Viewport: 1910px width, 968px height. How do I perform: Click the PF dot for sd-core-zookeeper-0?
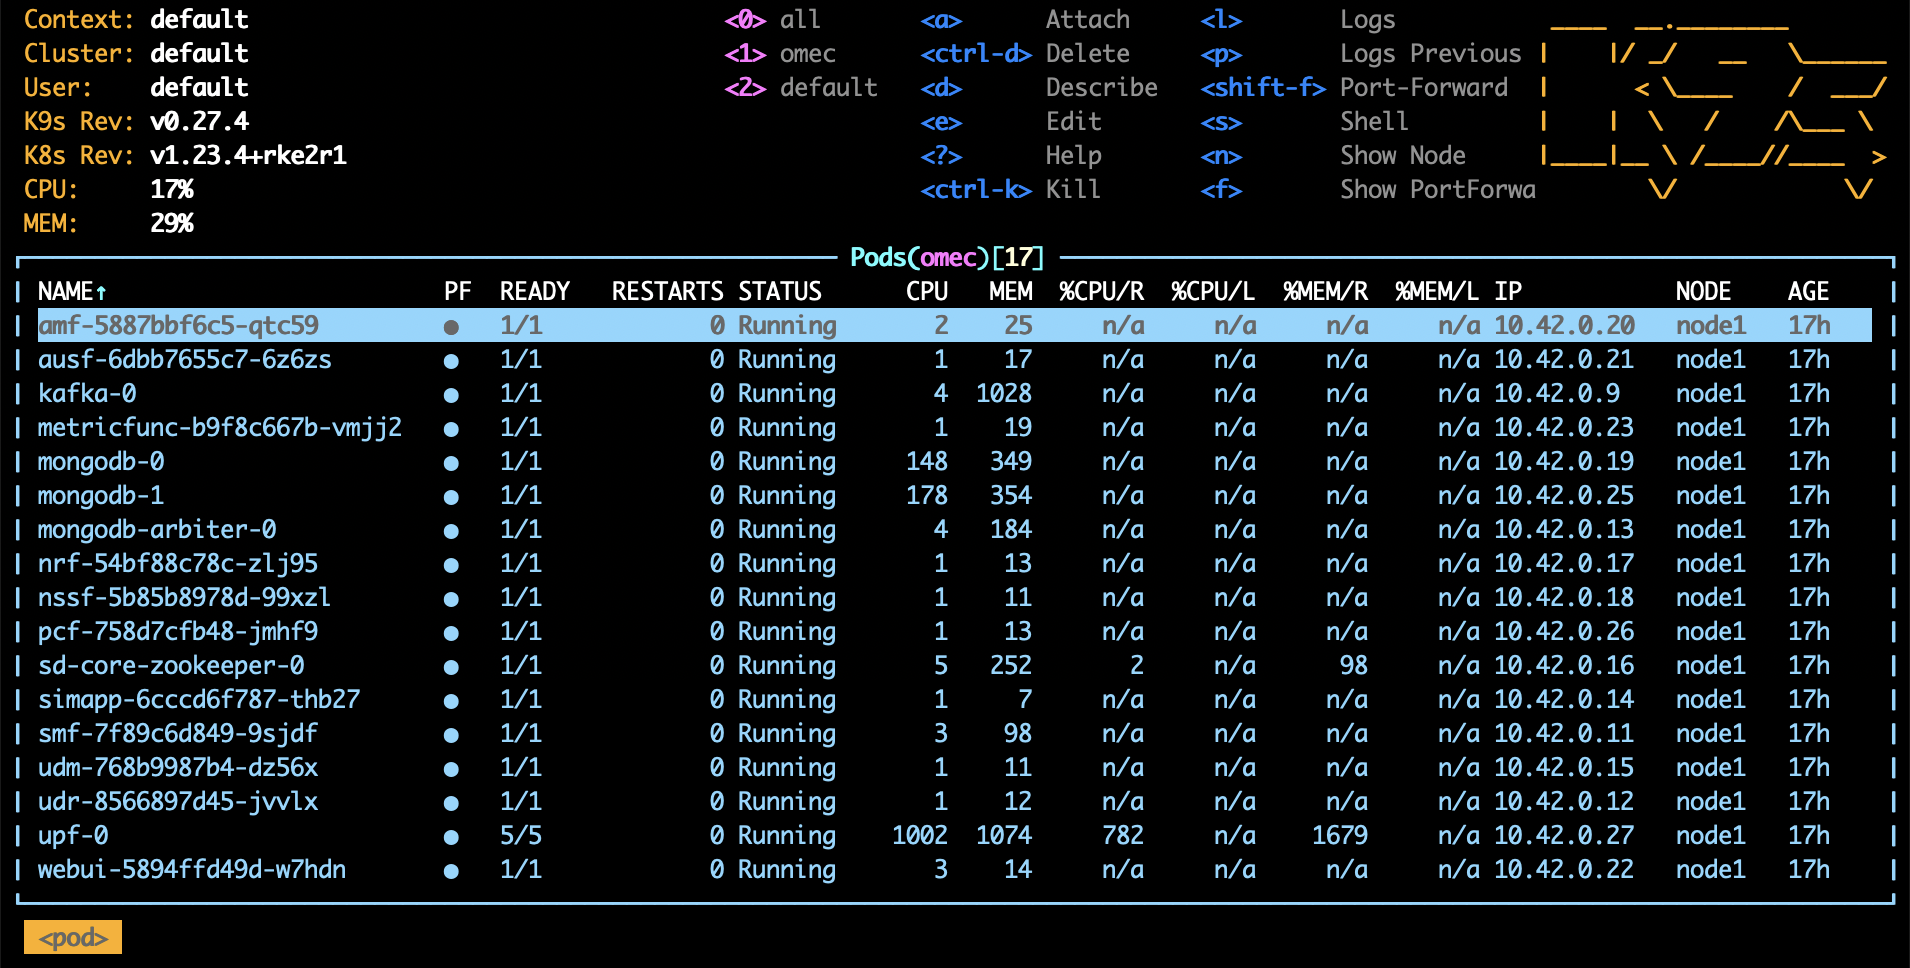(451, 667)
